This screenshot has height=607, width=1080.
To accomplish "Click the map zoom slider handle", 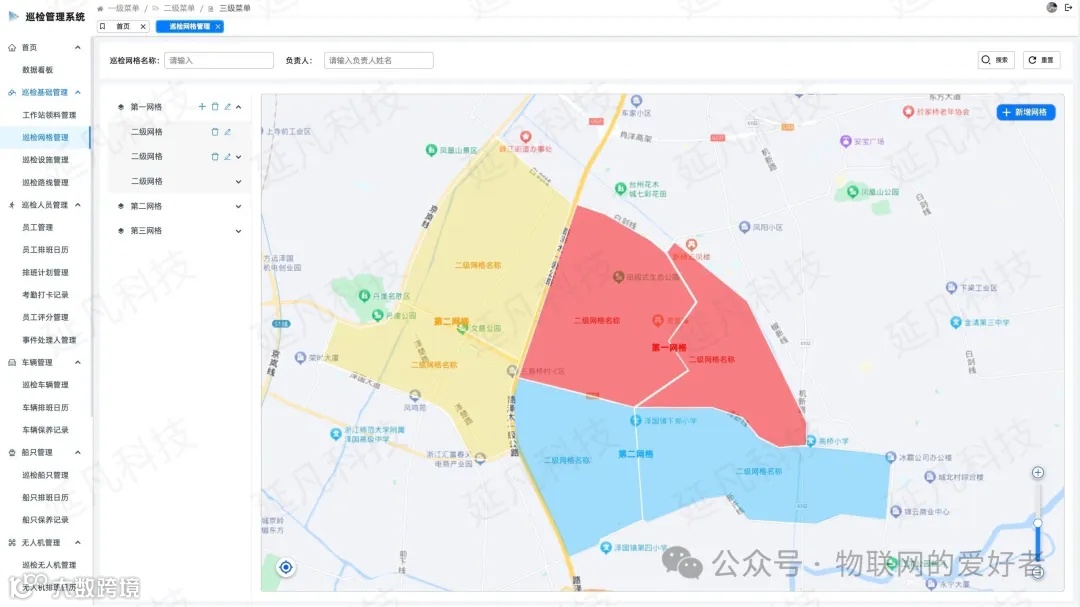I will (x=1037, y=524).
